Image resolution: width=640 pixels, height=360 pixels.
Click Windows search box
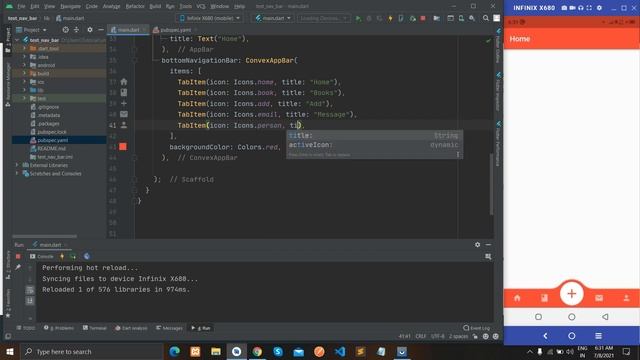(x=91, y=351)
